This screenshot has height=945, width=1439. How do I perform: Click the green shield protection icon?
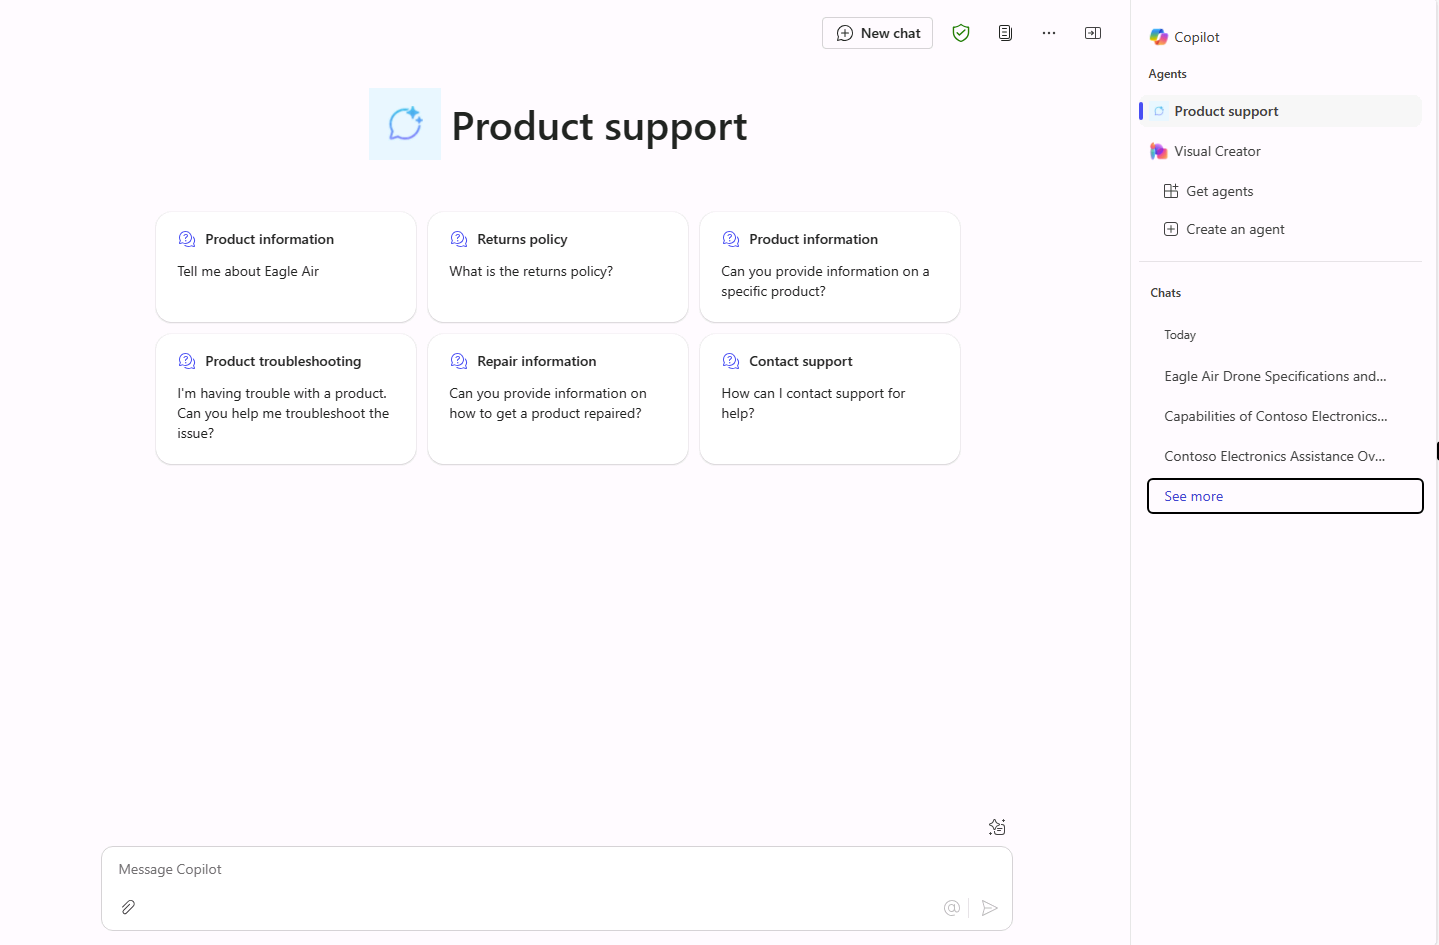[961, 33]
